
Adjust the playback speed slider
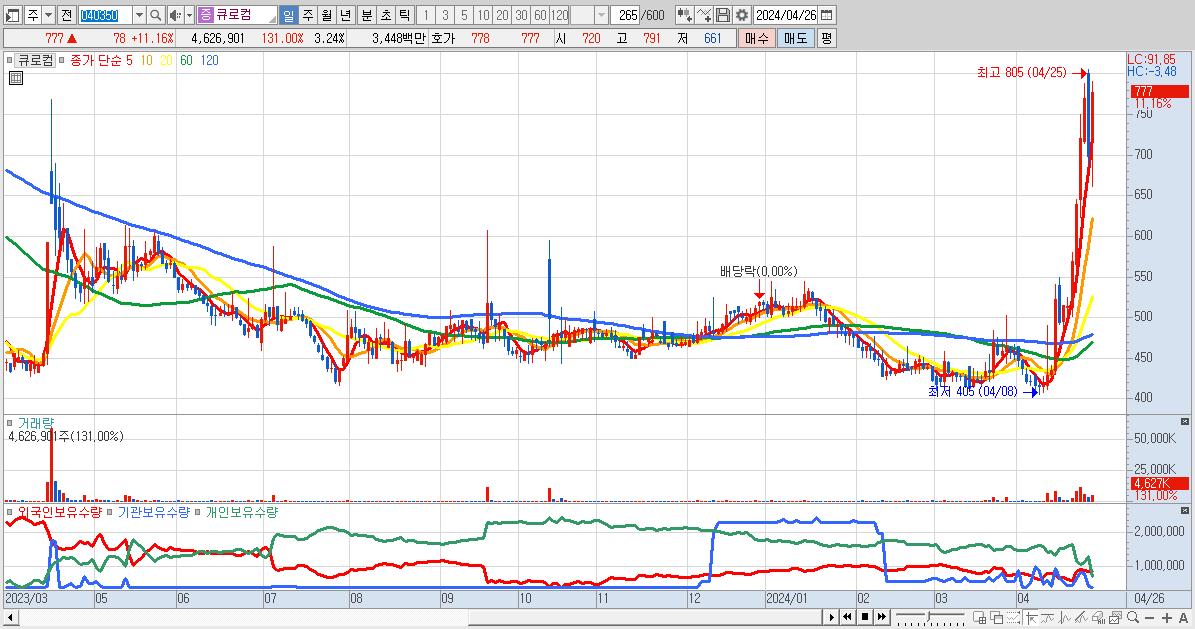[930, 616]
